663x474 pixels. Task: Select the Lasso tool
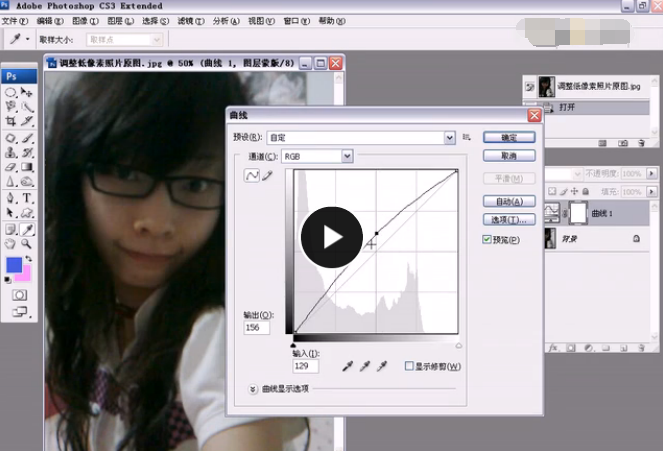pos(11,107)
